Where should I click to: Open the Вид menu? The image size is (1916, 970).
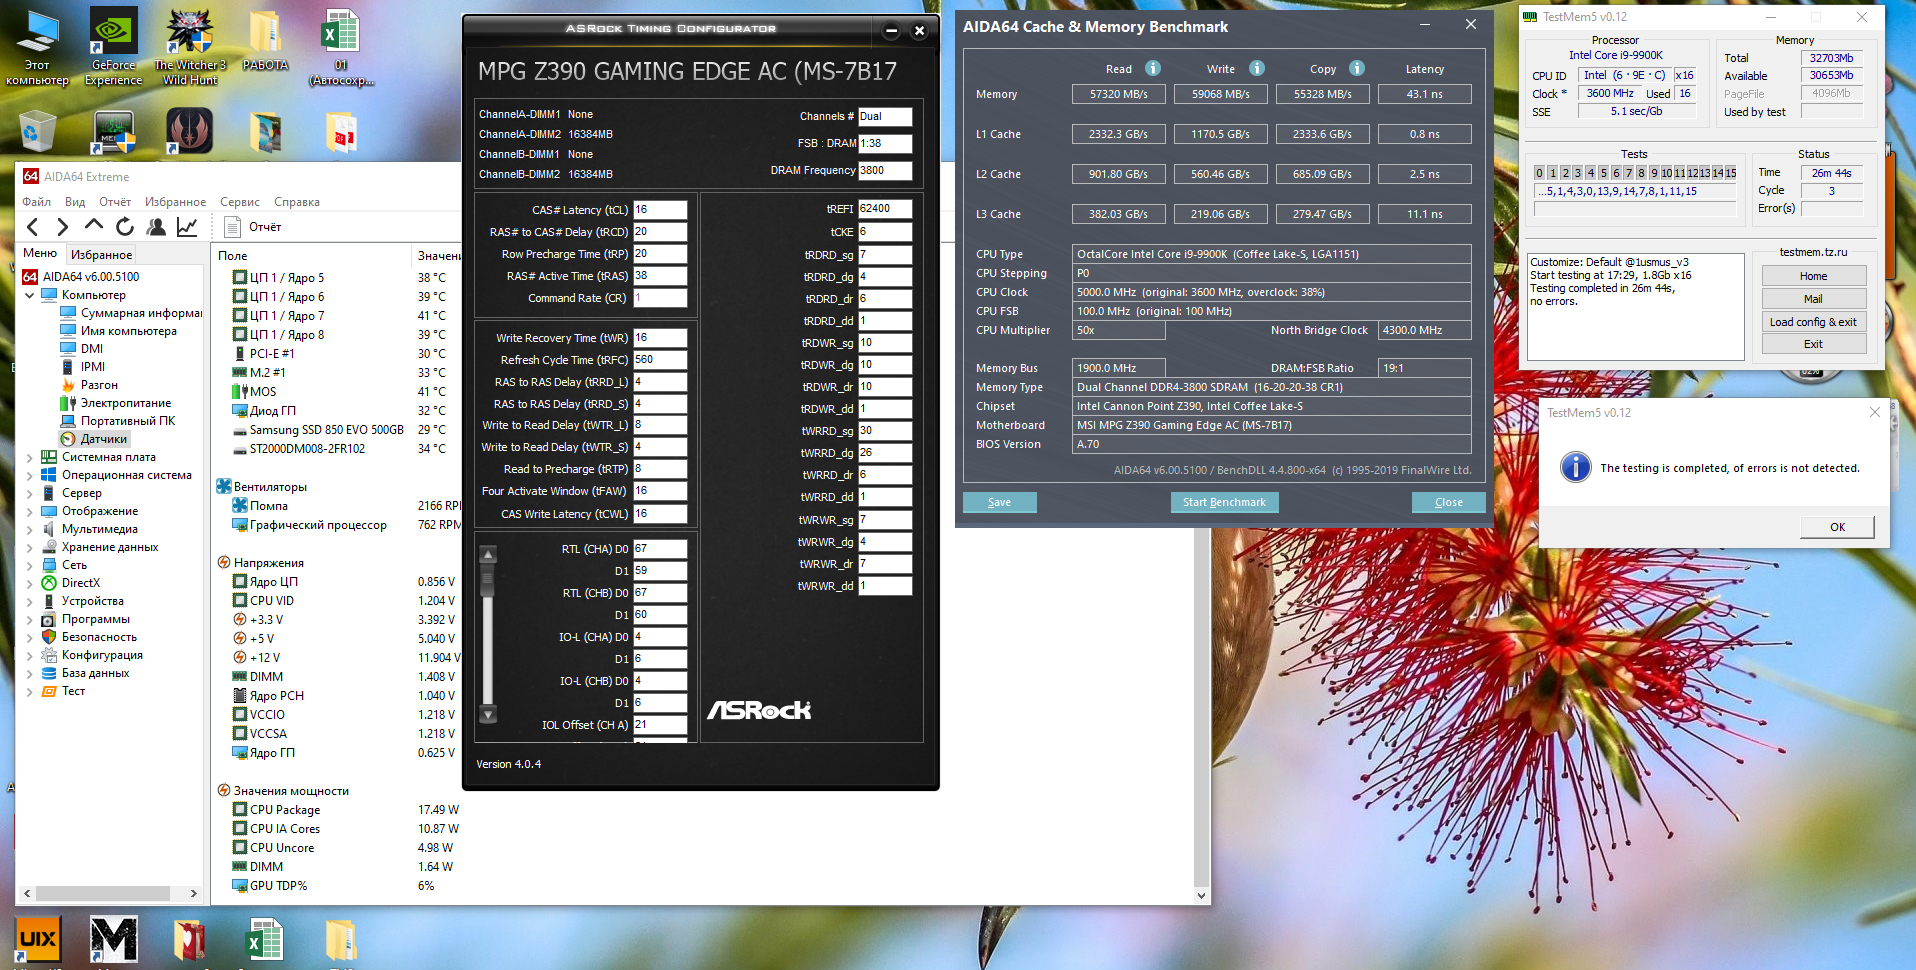tap(75, 202)
